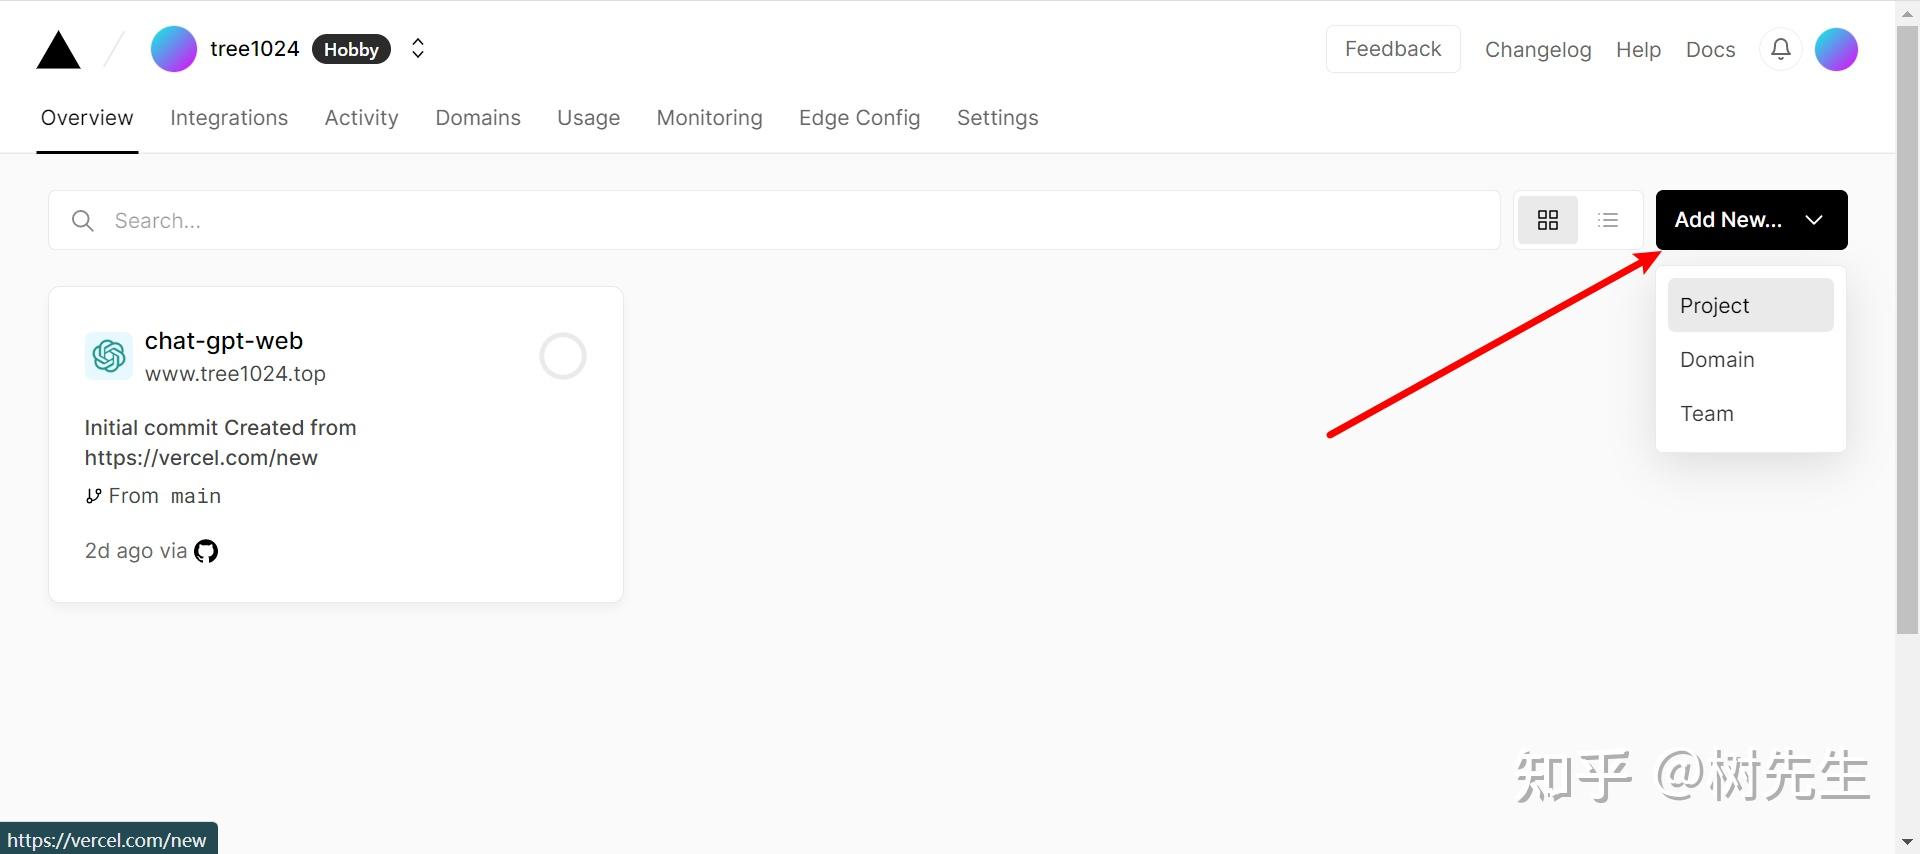Click the page vertical scrollbar thumb
1920x854 pixels.
[1908, 330]
